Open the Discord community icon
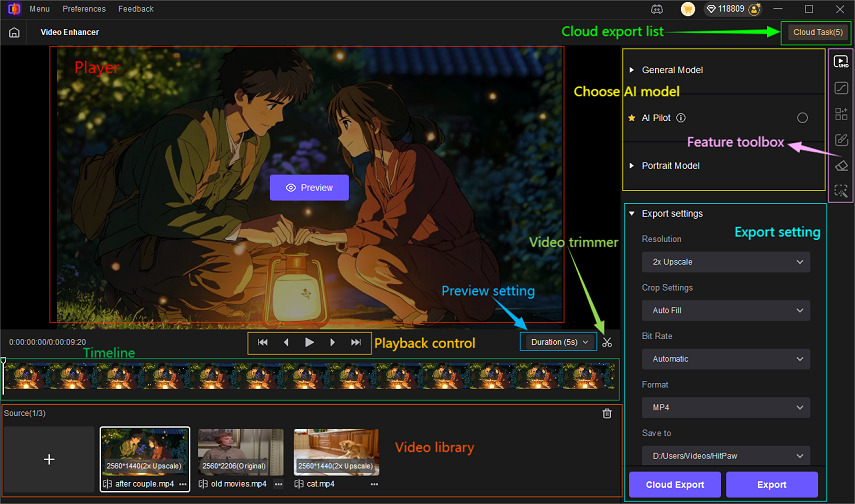855x504 pixels. pyautogui.click(x=657, y=9)
